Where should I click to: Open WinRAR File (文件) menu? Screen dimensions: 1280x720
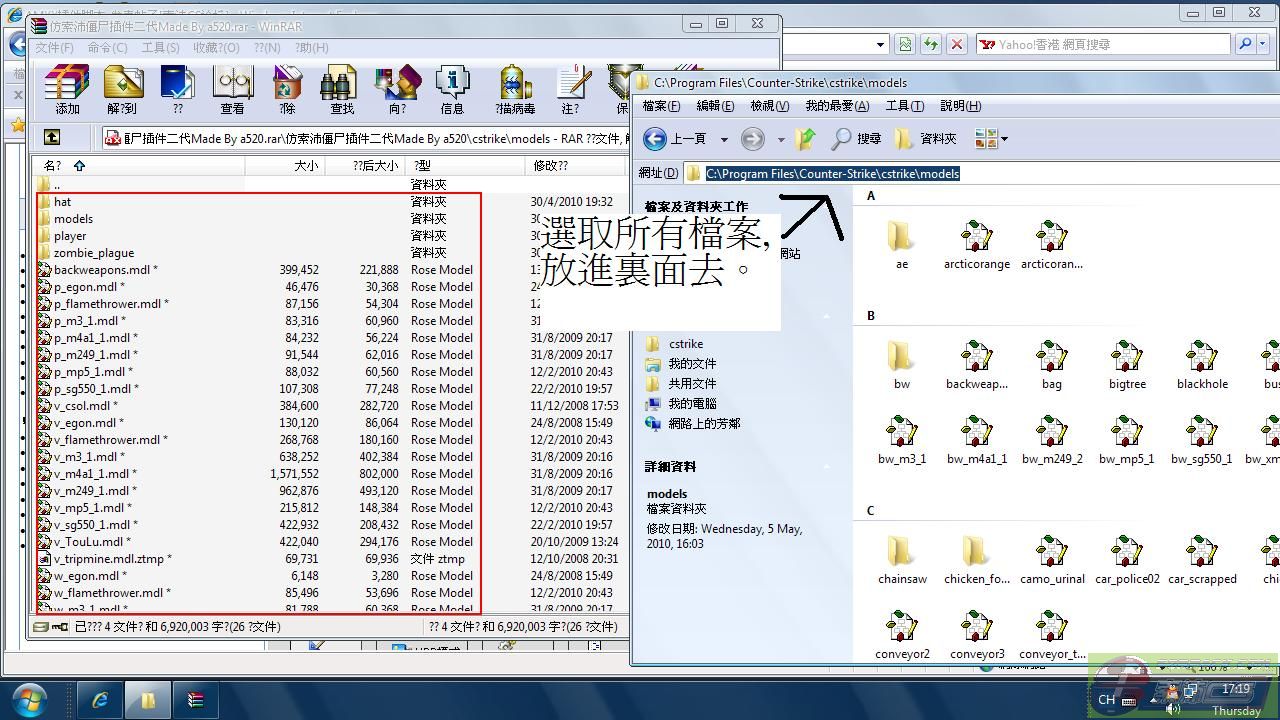coord(54,47)
